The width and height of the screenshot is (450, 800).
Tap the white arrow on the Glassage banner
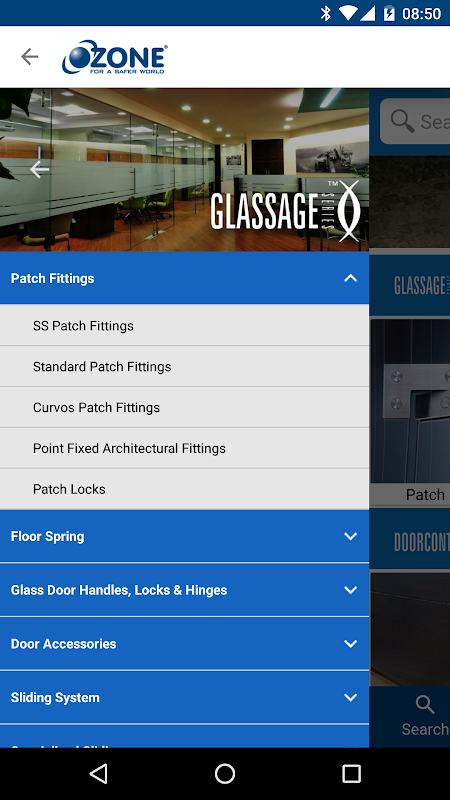(39, 169)
